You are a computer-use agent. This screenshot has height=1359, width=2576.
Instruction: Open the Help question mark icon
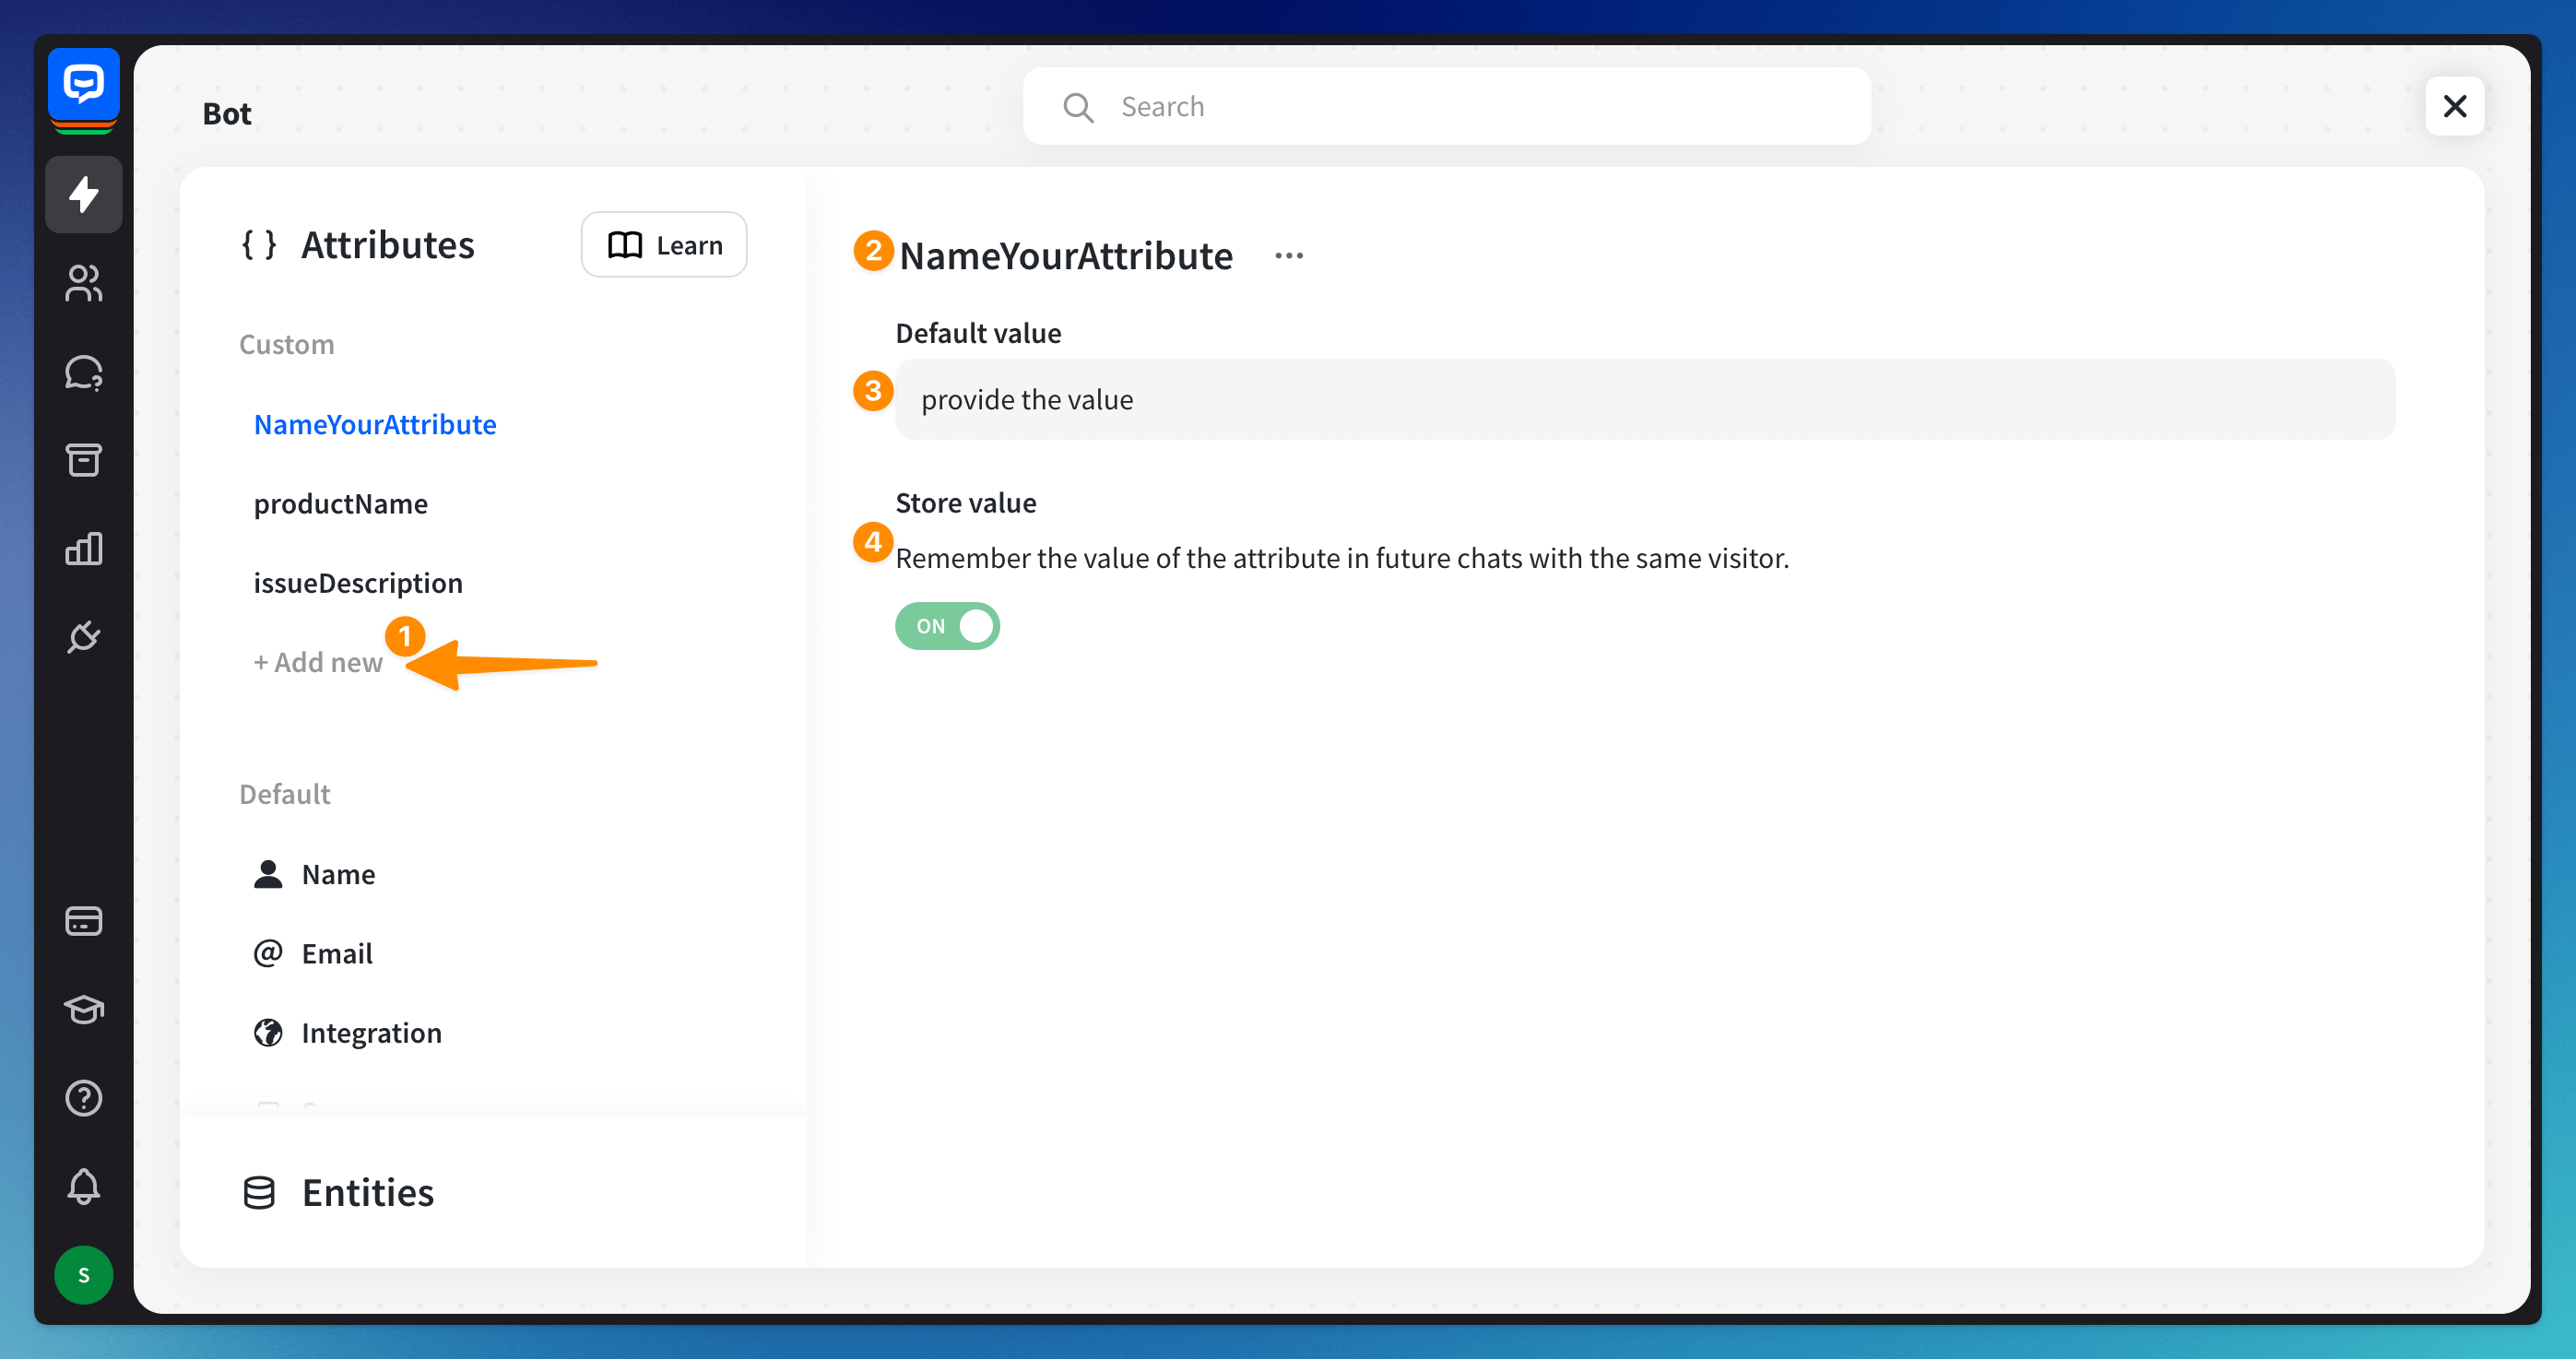pos(83,1098)
